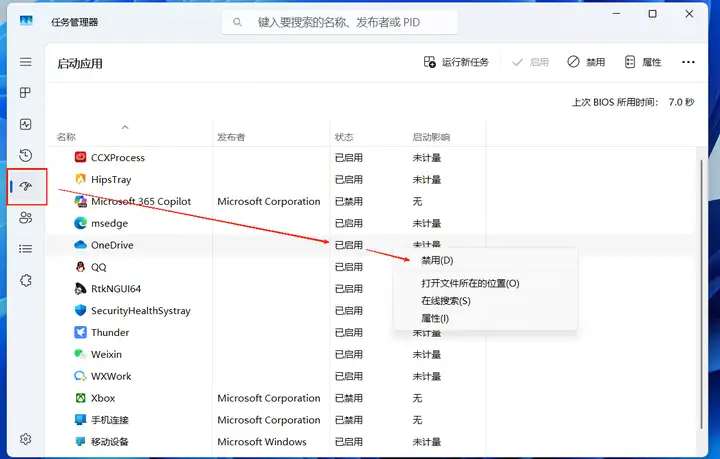Click the 移动设备 app icon
This screenshot has height=459, width=720.
pos(80,442)
